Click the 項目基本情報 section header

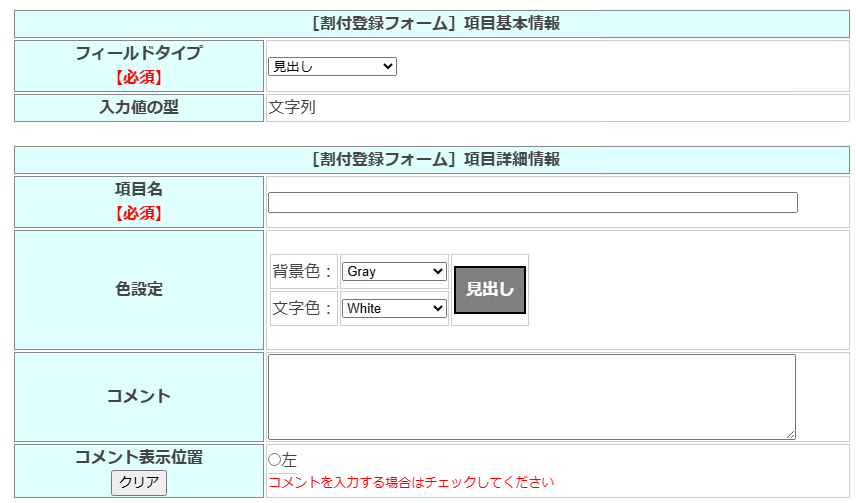432,24
